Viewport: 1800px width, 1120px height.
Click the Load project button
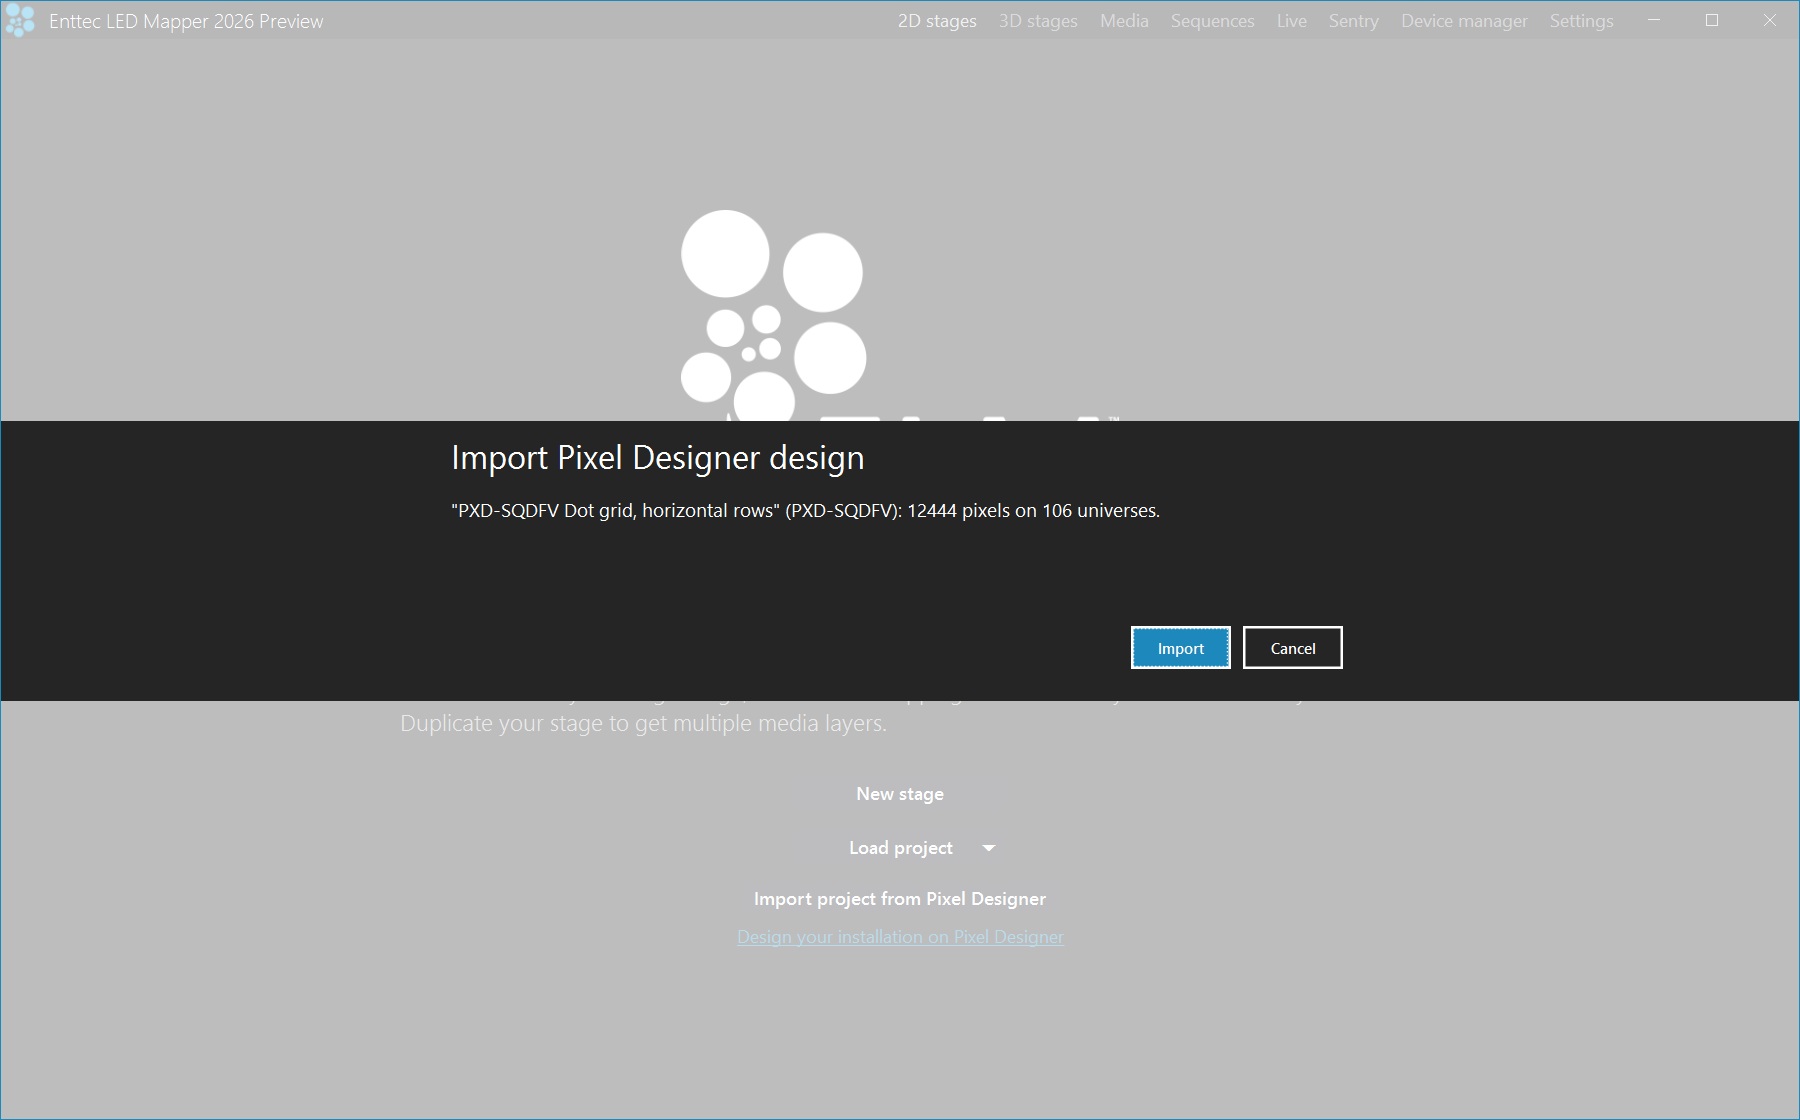[x=901, y=848]
